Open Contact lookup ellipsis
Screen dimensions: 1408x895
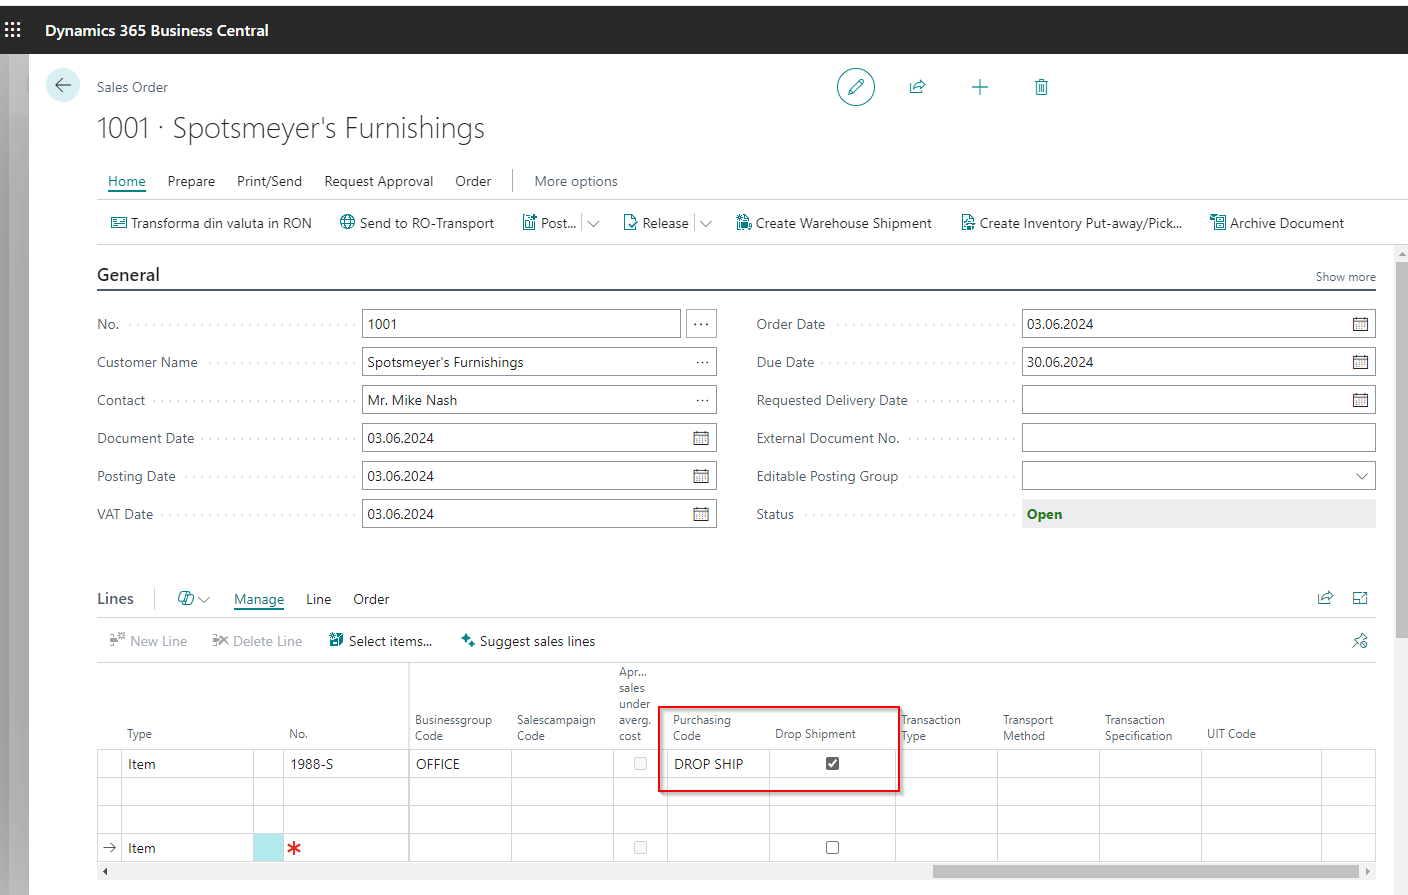[x=703, y=400]
